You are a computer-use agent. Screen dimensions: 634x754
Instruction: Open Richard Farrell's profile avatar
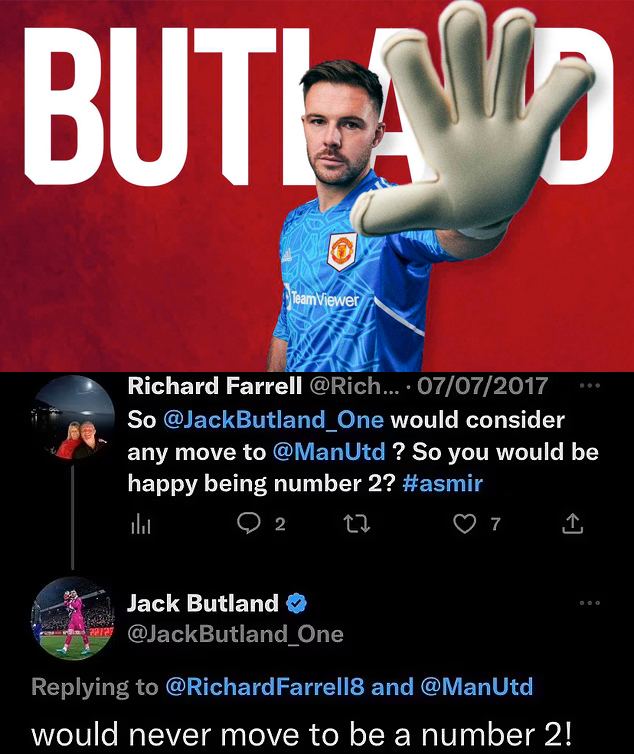pos(73,417)
